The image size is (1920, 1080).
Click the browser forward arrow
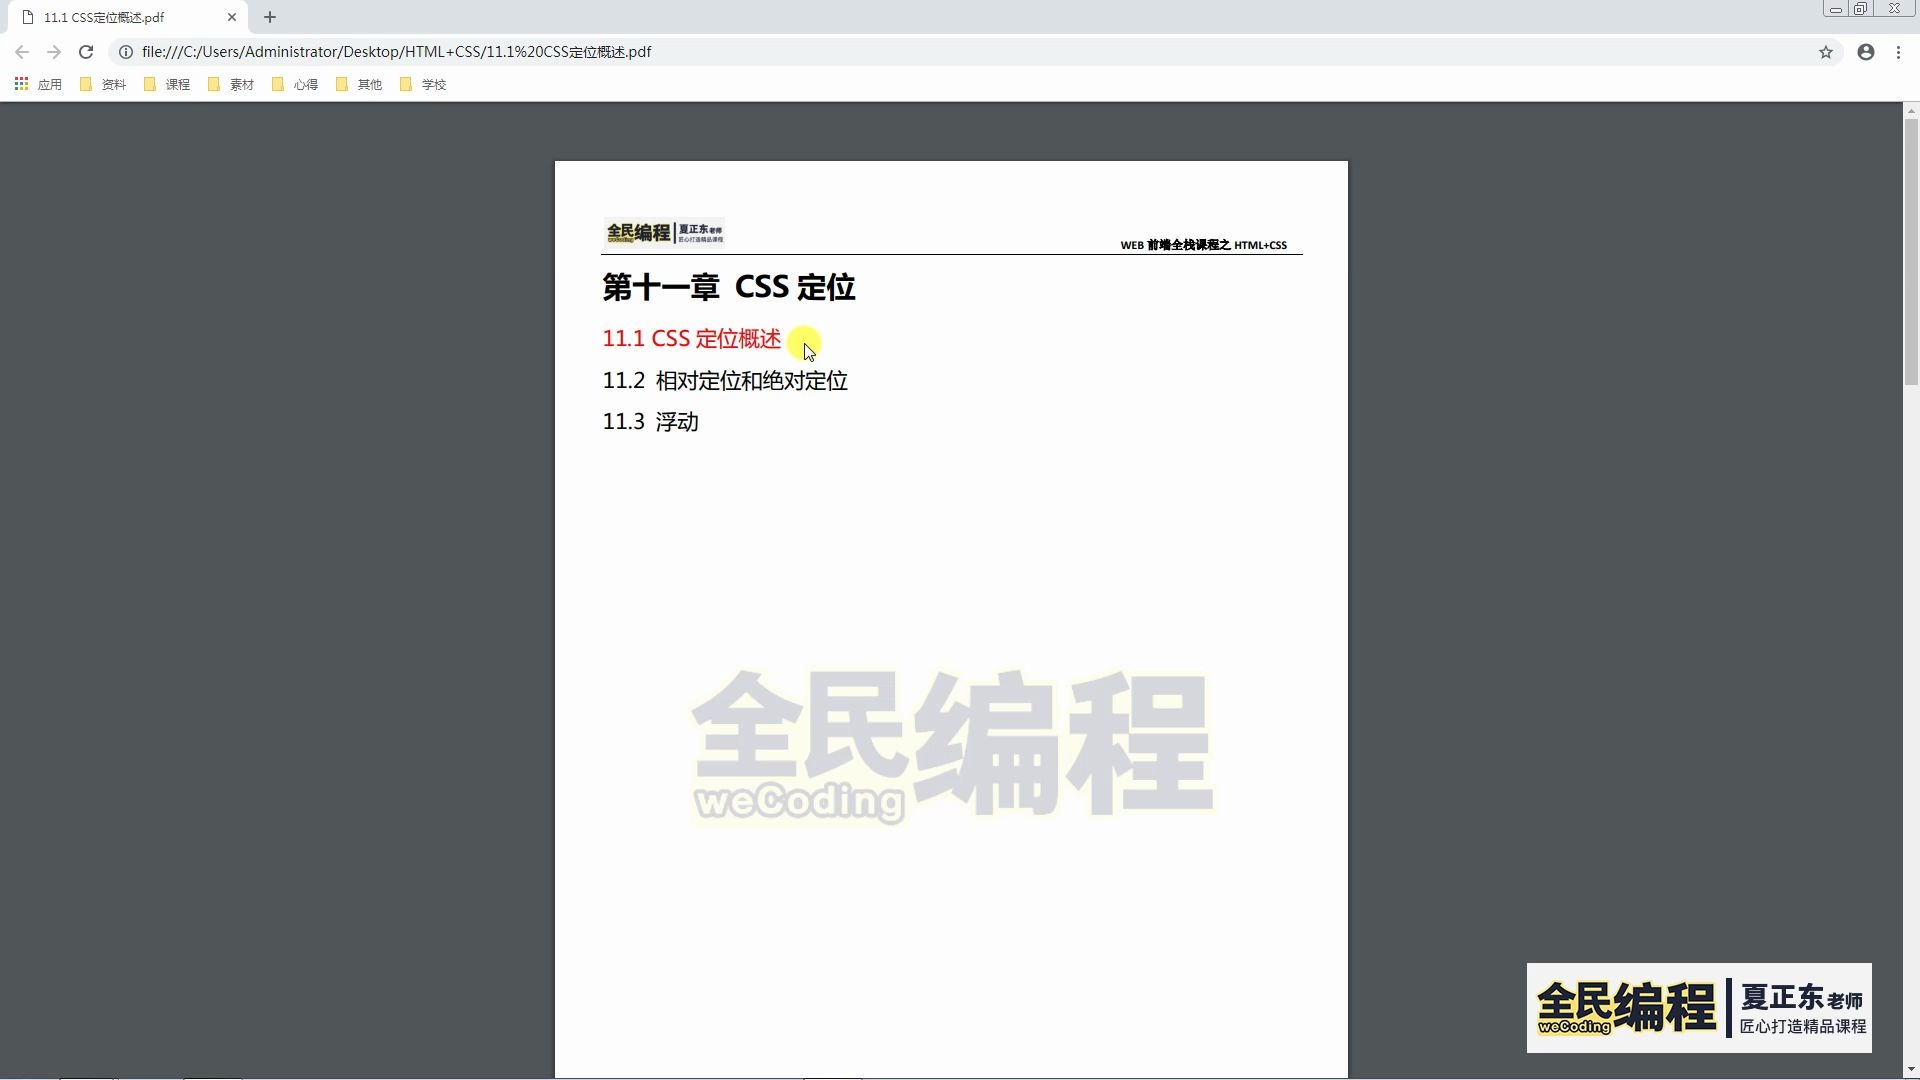54,52
